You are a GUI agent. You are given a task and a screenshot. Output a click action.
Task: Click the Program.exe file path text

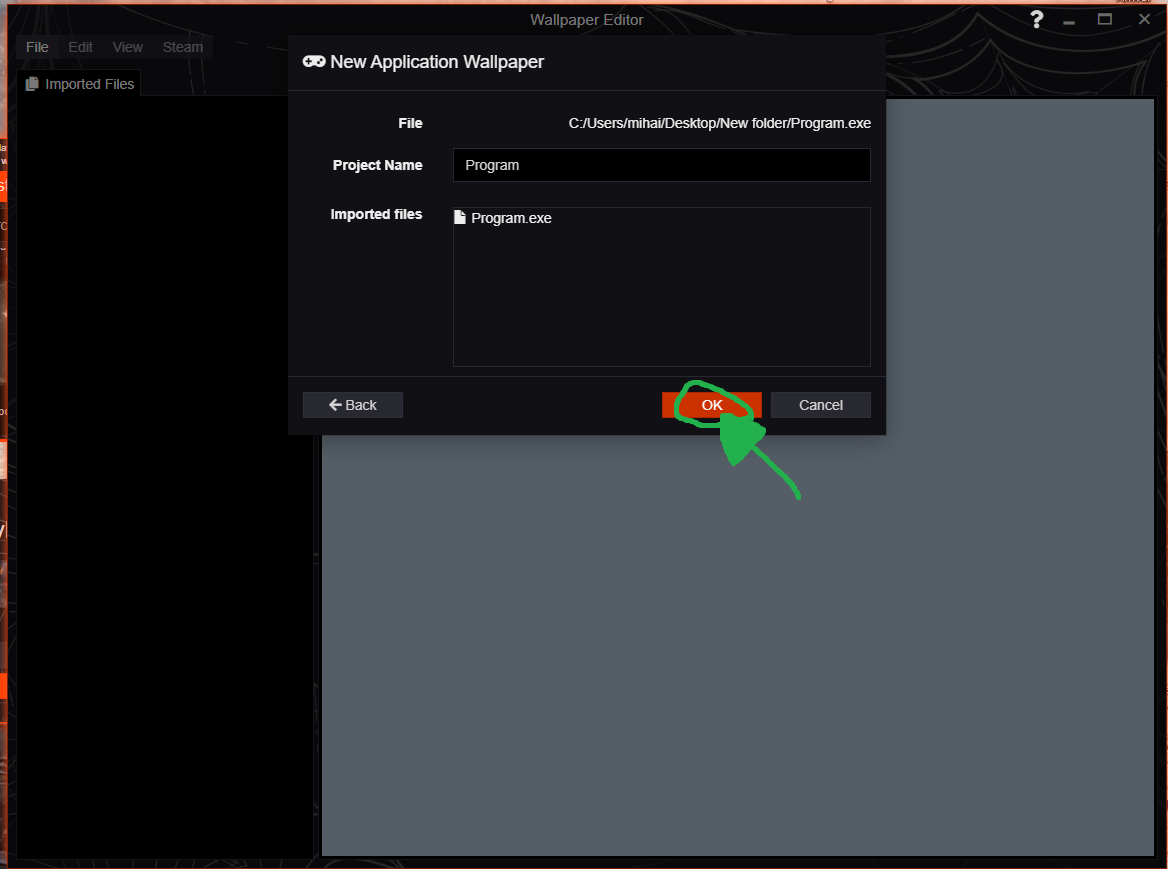pos(719,123)
